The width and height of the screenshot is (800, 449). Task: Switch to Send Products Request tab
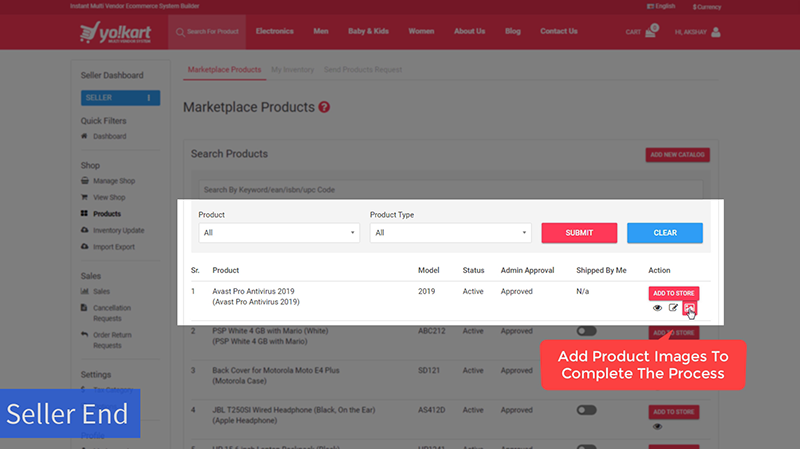[363, 70]
